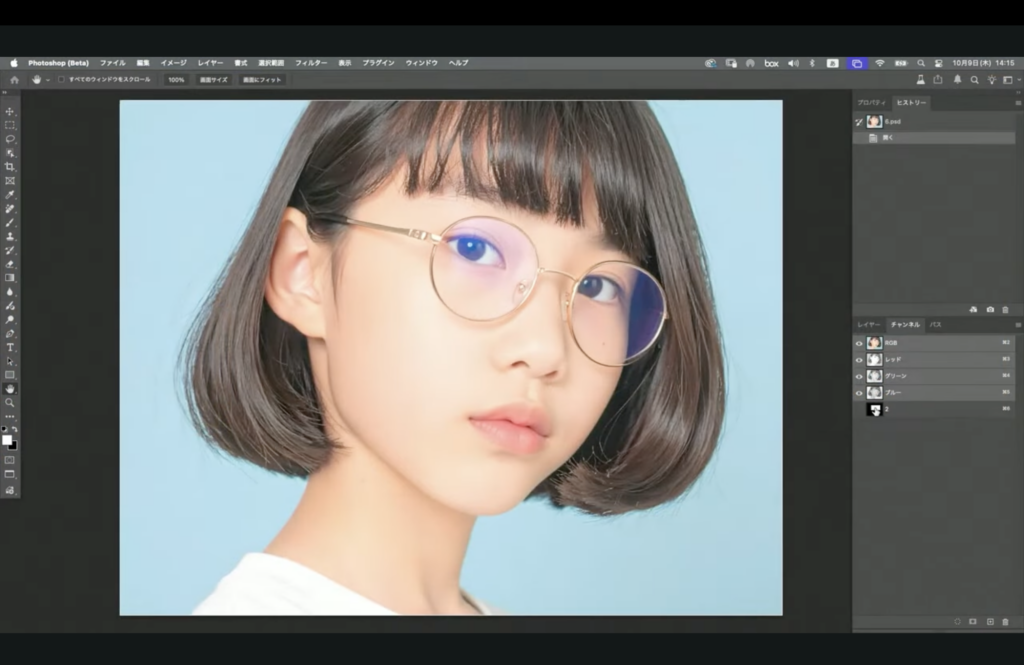Select the Lasso tool
The image size is (1024, 665).
(x=10, y=139)
